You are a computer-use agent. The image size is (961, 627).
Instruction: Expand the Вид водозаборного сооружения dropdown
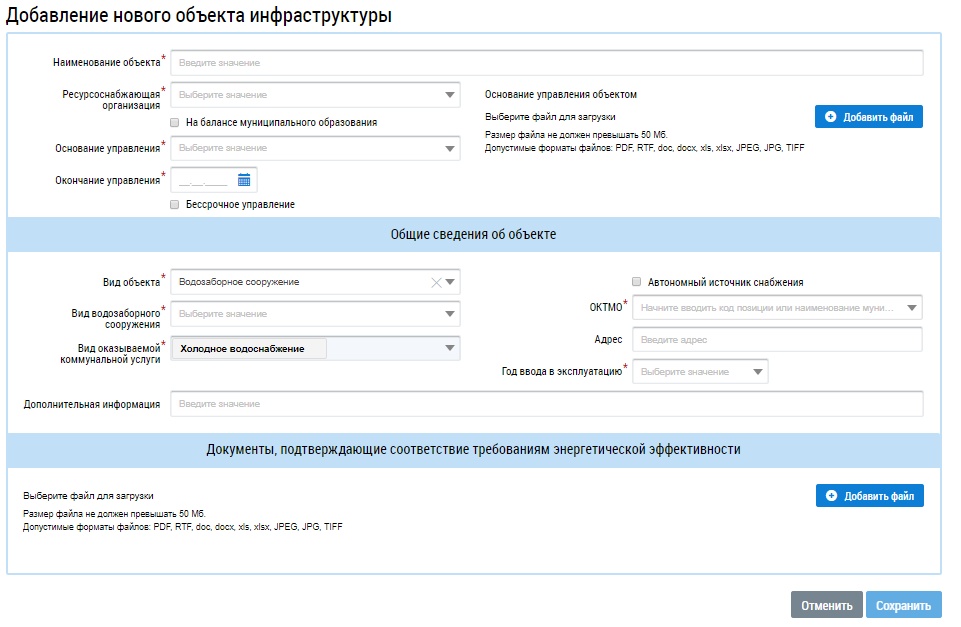point(450,314)
